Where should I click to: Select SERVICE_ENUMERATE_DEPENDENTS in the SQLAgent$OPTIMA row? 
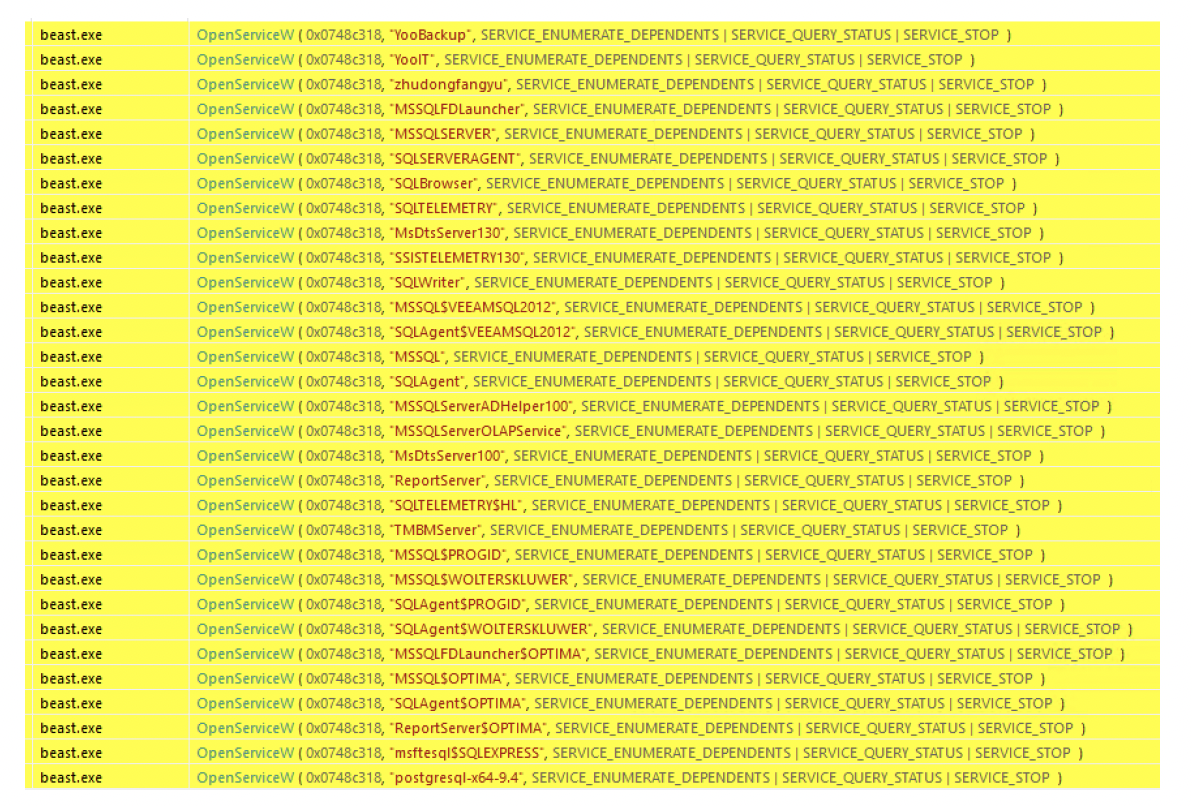click(x=653, y=703)
